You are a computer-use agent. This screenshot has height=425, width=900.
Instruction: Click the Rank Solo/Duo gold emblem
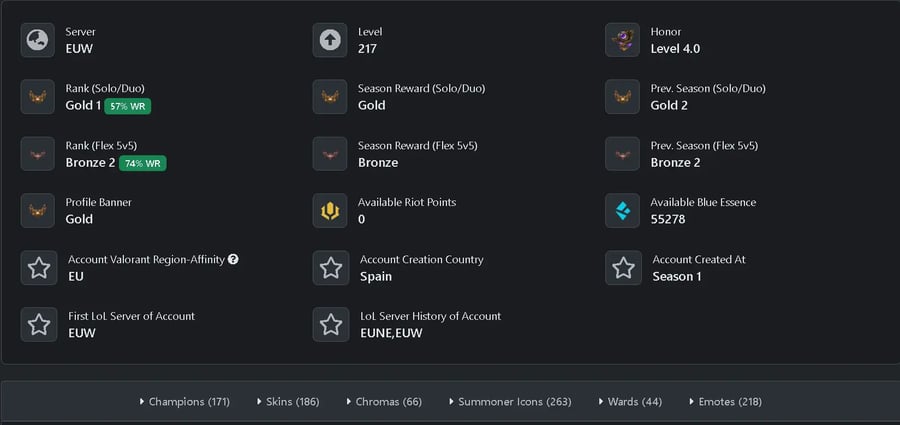pyautogui.click(x=38, y=97)
